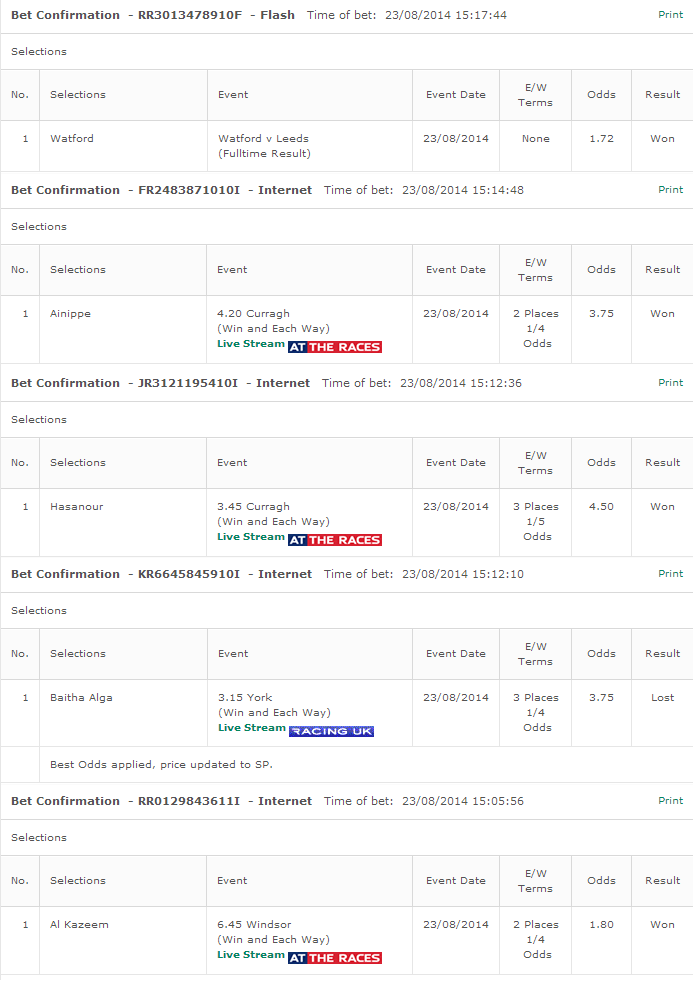Click the Best Odds applied note

161,765
